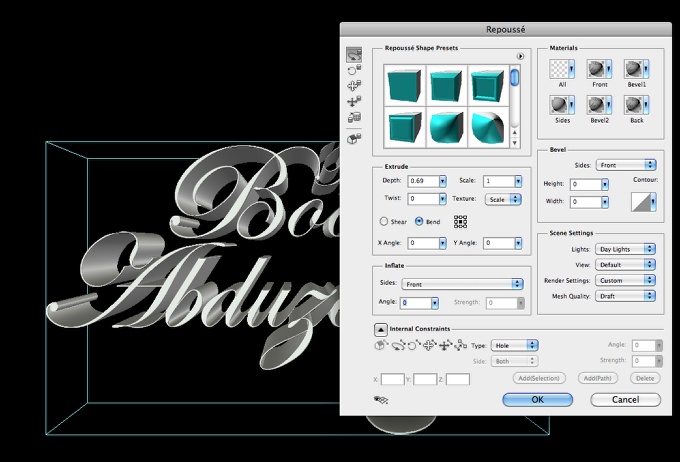Select the Bend radio button
The width and height of the screenshot is (680, 462).
[x=419, y=221]
